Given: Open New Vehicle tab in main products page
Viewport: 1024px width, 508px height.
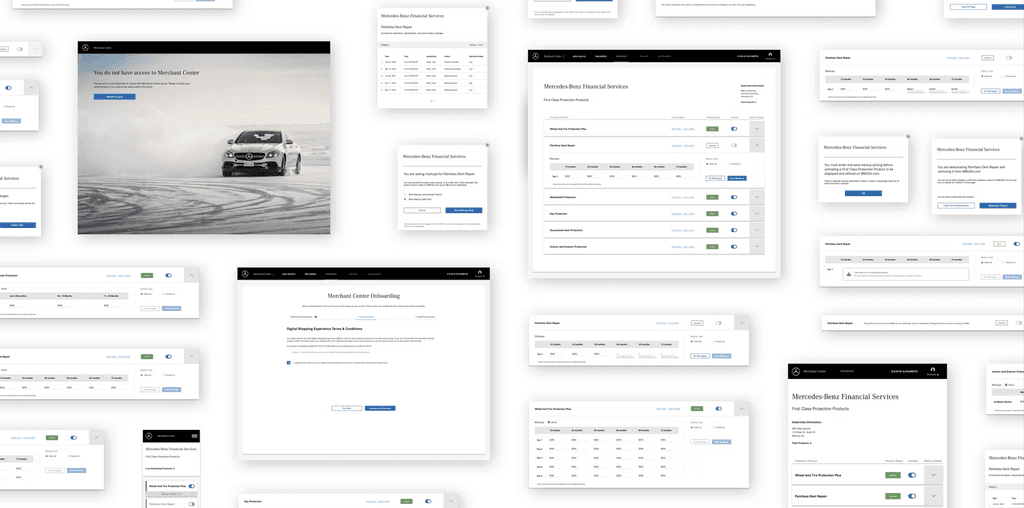Looking at the screenshot, I should [579, 57].
